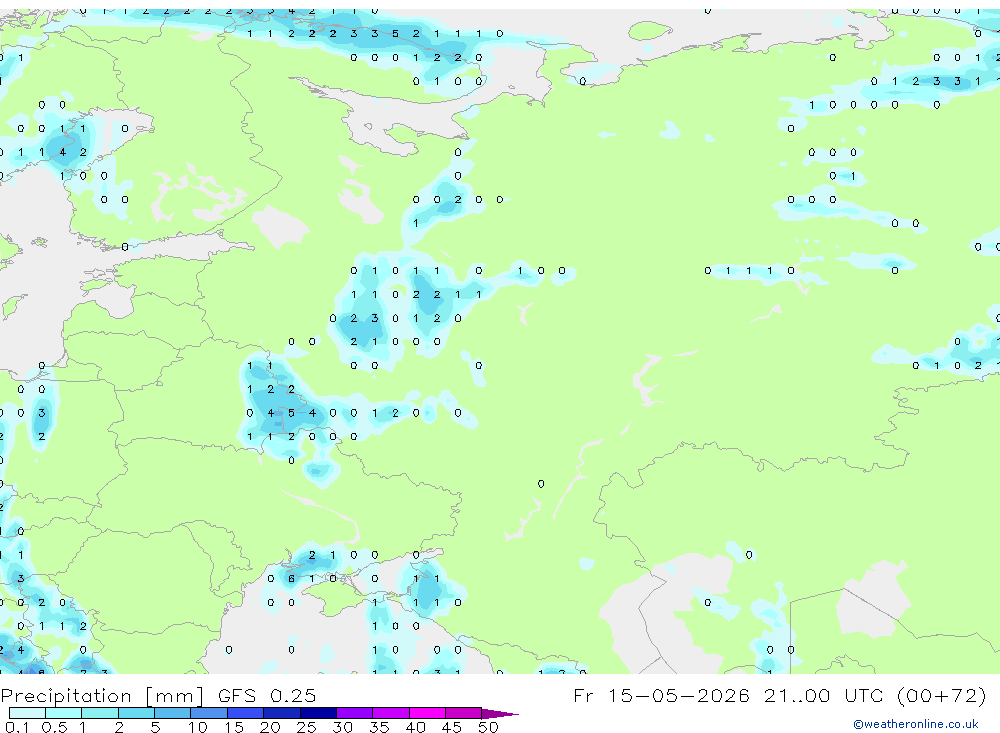This screenshot has width=1000, height=733.
Task: Select the legend swatch between 35 and 40
Action: (391, 713)
